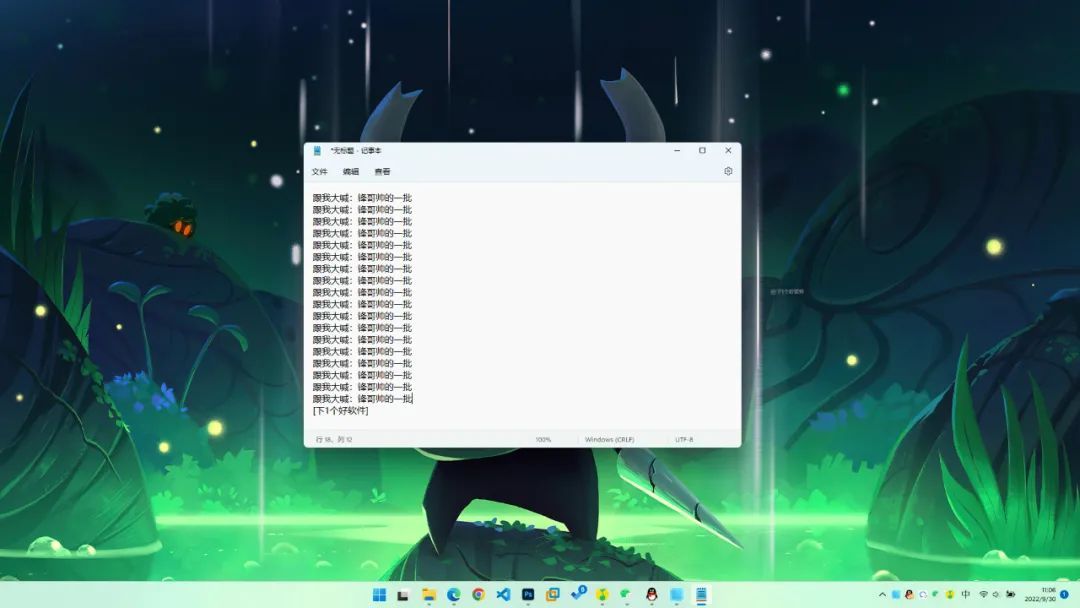The width and height of the screenshot is (1080, 608).
Task: Open Notepad's settings gear
Action: 728,171
